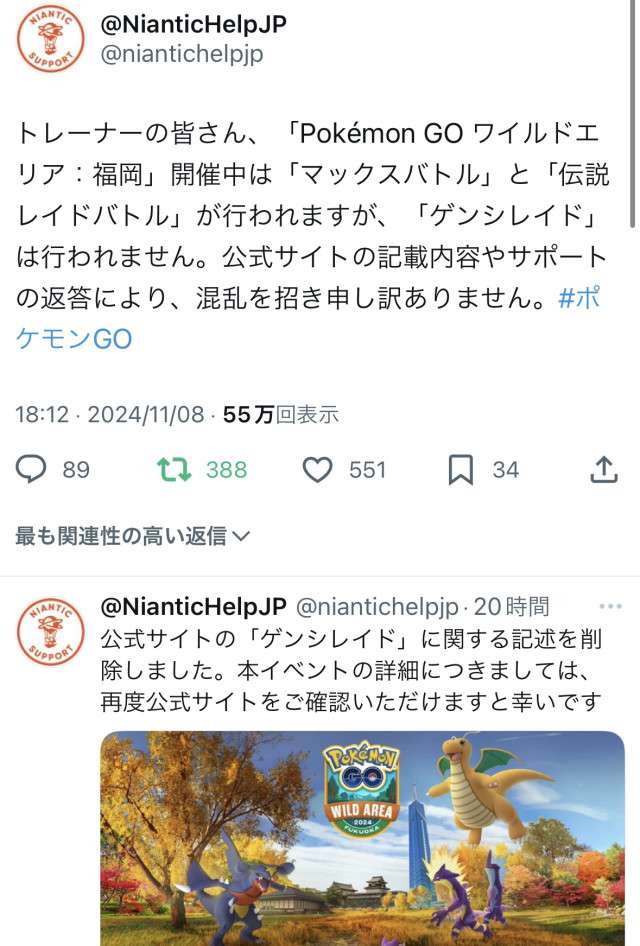View the 388 retweets count

tap(227, 470)
